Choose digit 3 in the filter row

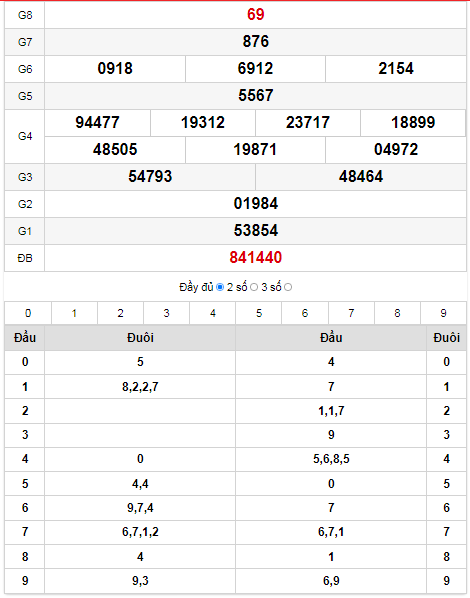[167, 313]
